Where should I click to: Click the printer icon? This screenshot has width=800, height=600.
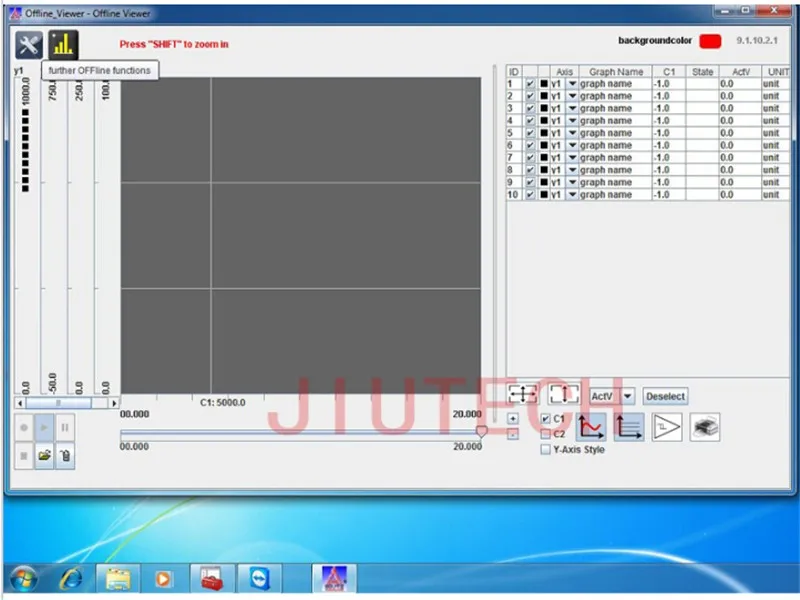tap(705, 427)
